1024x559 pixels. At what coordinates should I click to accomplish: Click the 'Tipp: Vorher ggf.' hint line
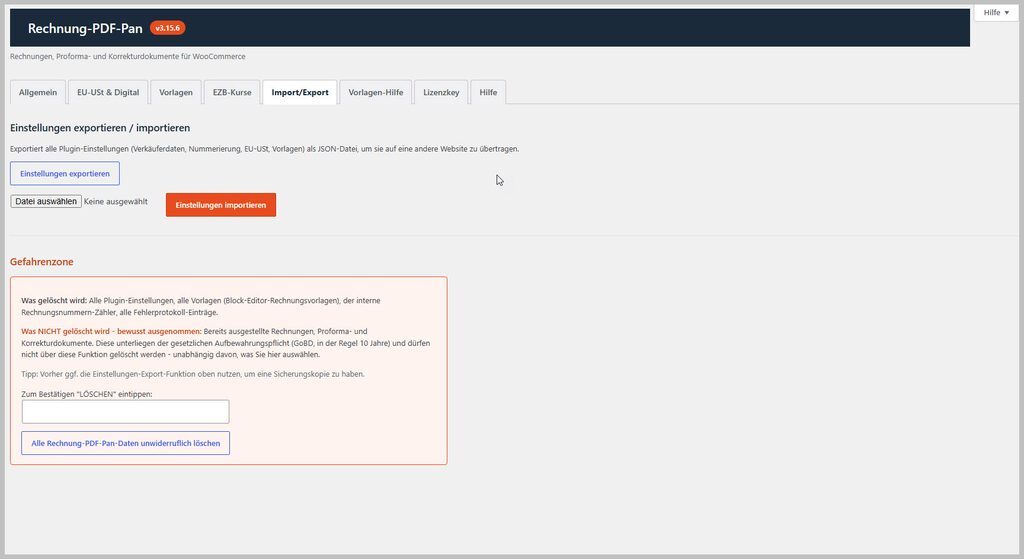pos(193,374)
